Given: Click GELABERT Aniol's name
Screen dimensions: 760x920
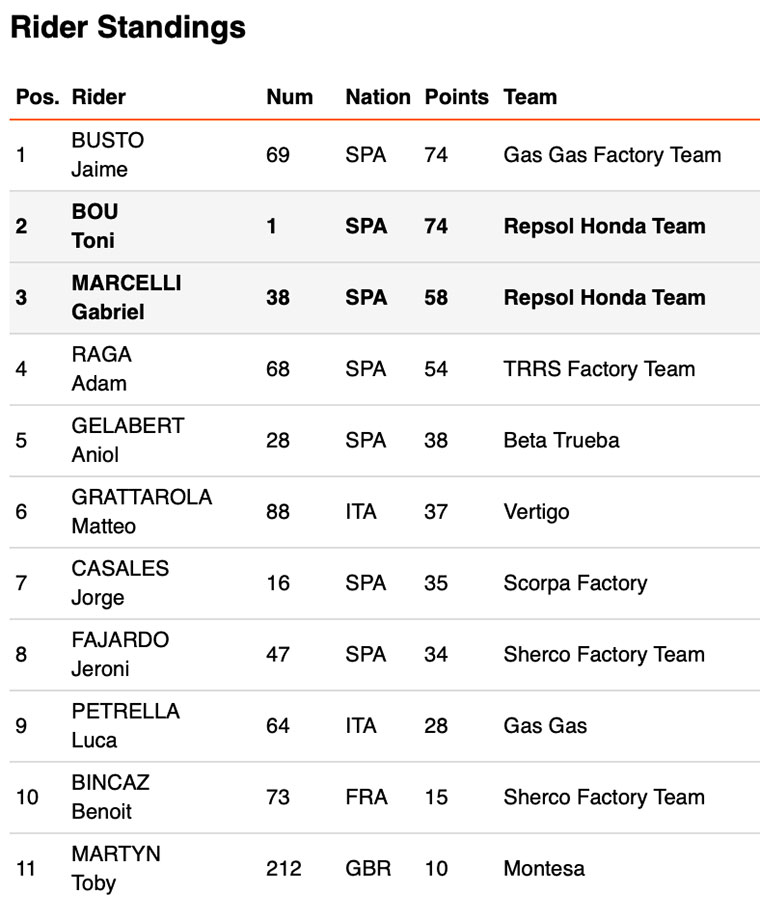Looking at the screenshot, I should (x=127, y=440).
